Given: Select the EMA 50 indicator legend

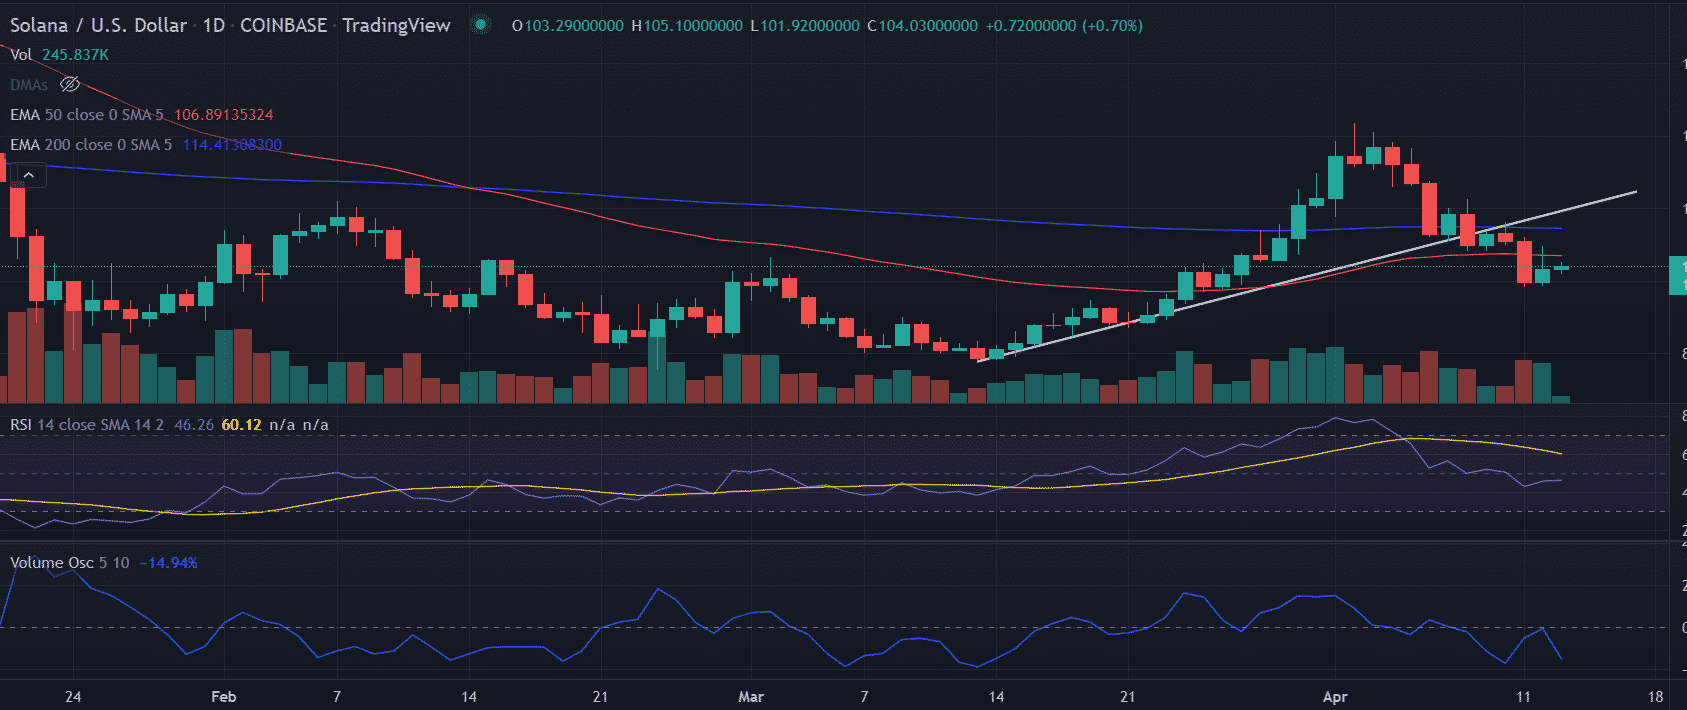Looking at the screenshot, I should (x=86, y=115).
